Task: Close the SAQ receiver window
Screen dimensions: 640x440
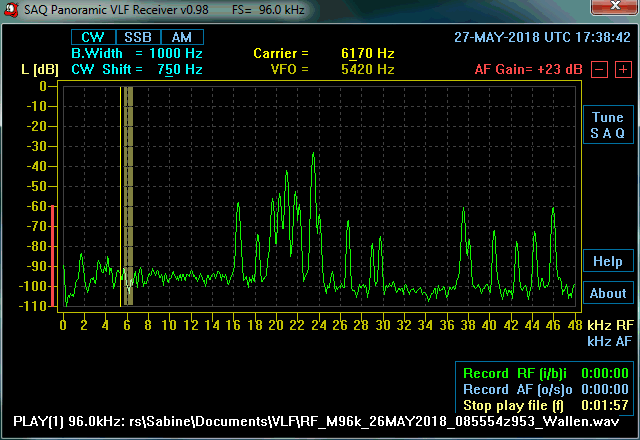Action: pos(615,6)
